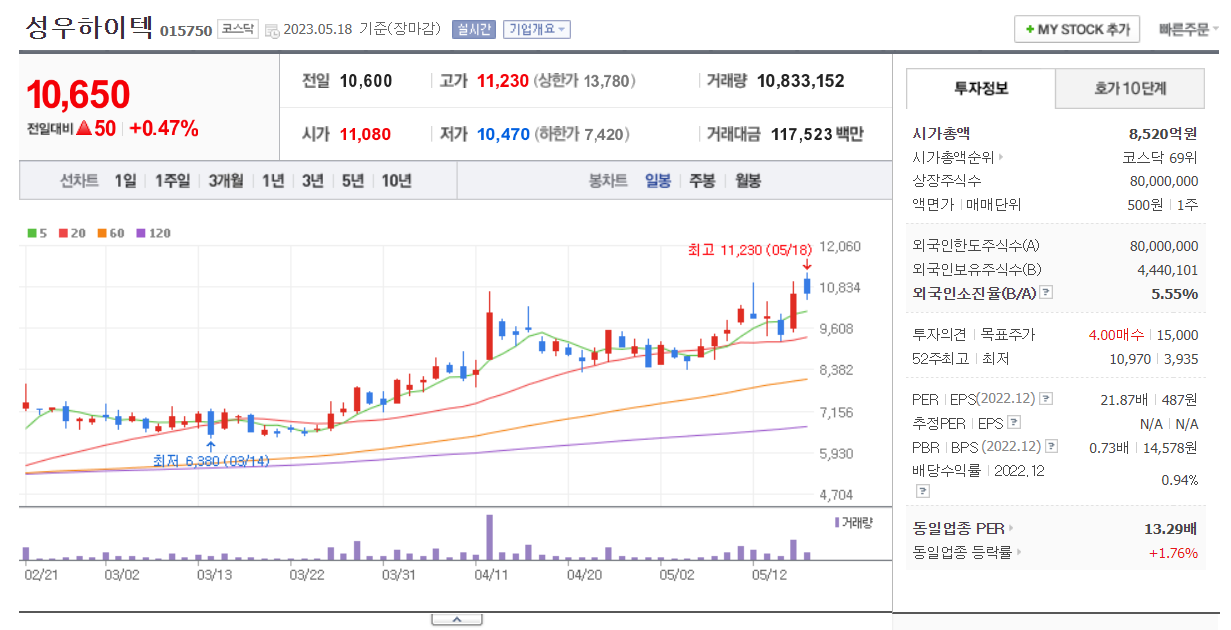Open the 동일업종 등락률 link
1231x630 pixels.
click(962, 553)
